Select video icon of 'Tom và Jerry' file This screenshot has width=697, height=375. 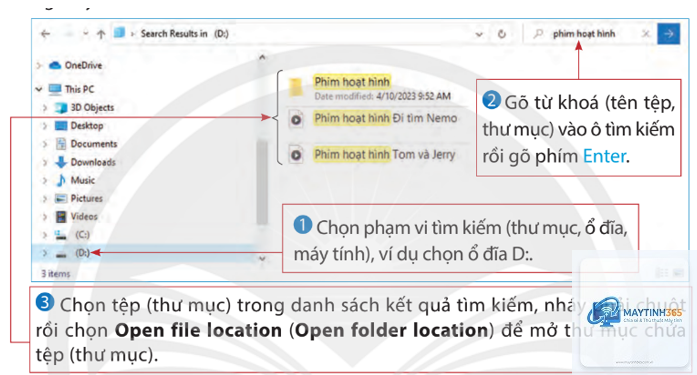click(x=296, y=155)
